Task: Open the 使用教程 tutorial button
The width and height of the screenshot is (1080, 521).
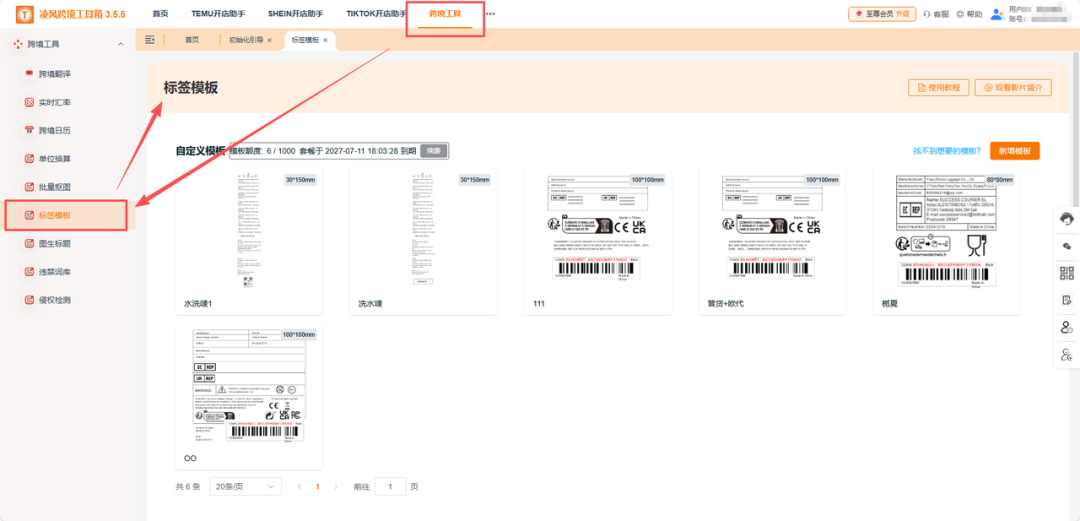Action: pyautogui.click(x=939, y=88)
